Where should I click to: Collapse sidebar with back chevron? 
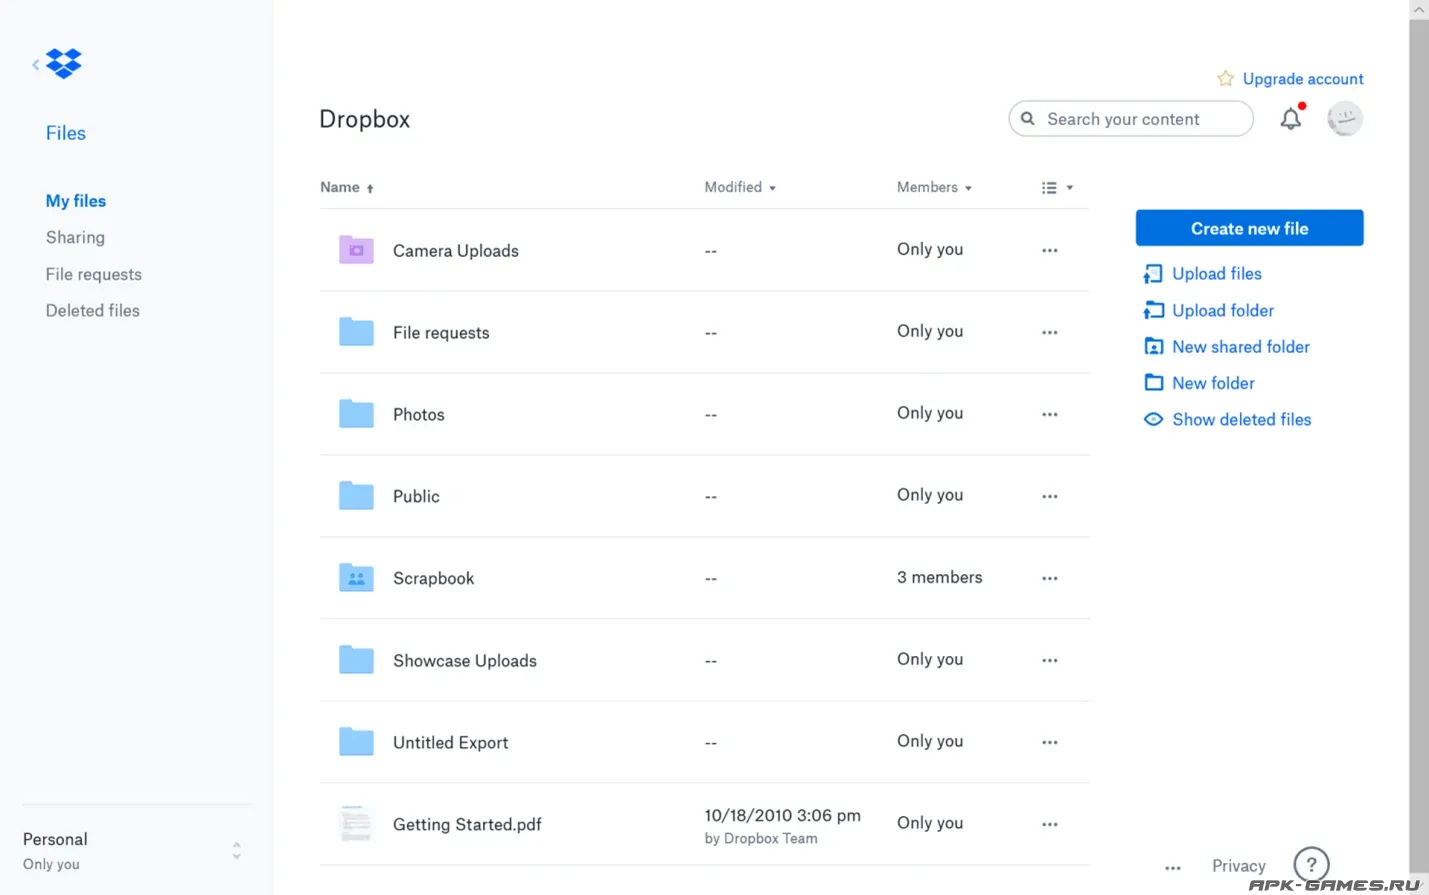point(35,65)
